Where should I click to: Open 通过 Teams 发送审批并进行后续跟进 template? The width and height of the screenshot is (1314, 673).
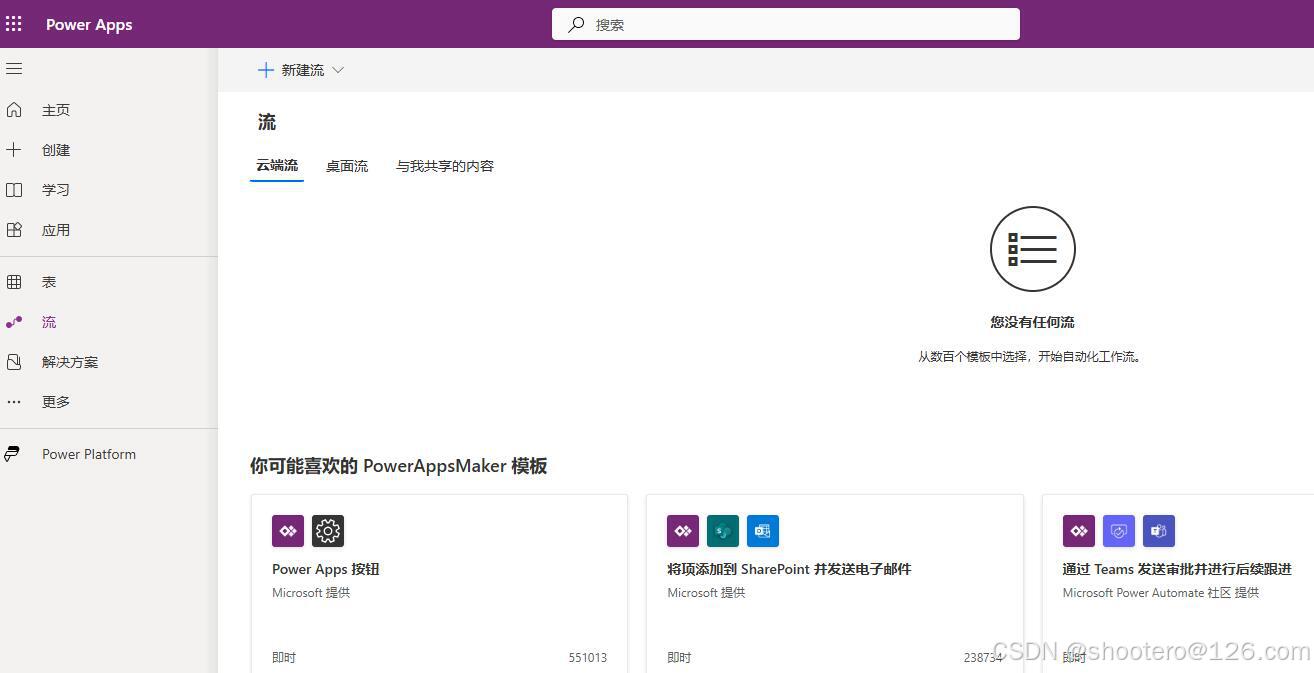[x=1178, y=583]
